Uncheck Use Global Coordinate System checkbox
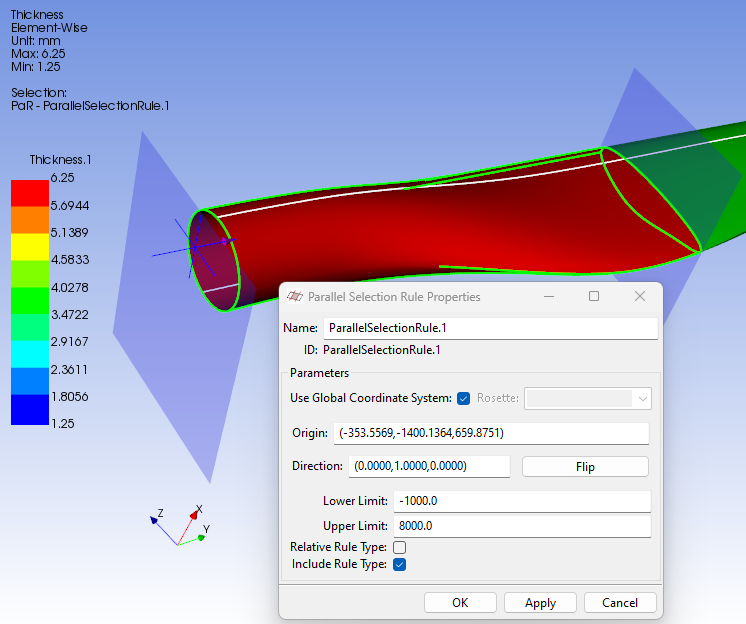Viewport: 746px width, 624px height. coord(463,398)
